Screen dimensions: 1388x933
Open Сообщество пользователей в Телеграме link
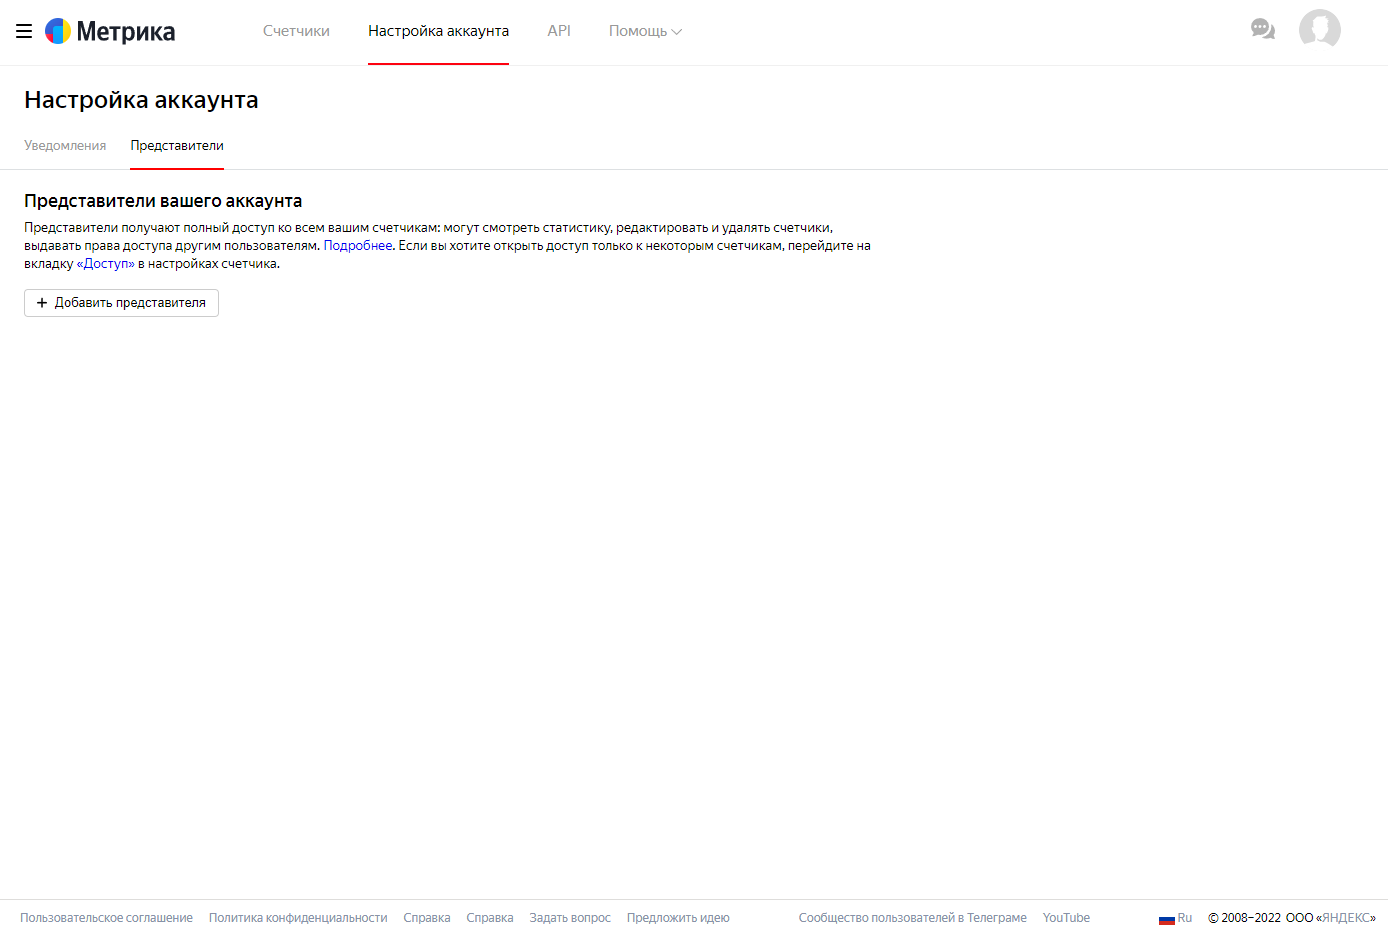912,918
